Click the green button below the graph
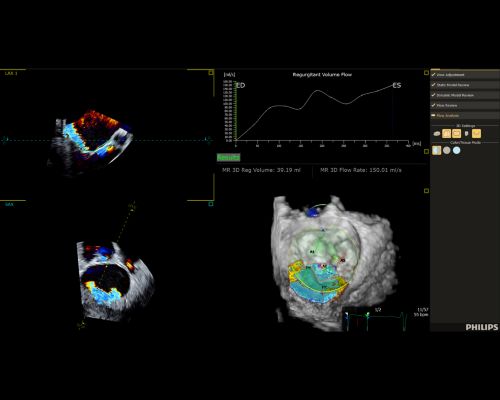 pyautogui.click(x=228, y=157)
